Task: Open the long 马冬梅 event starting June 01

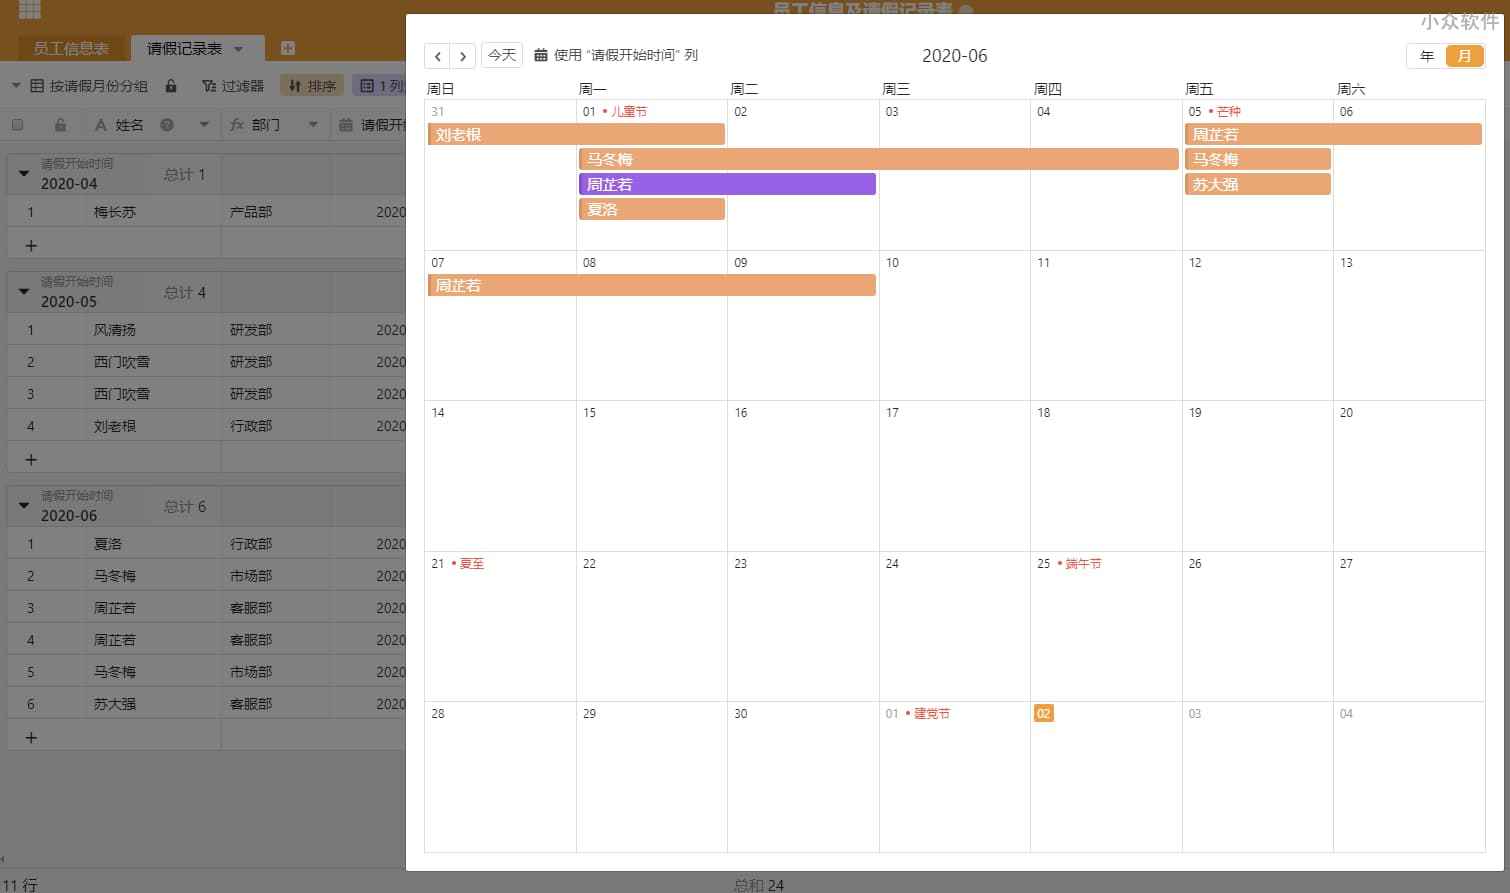Action: tap(879, 159)
